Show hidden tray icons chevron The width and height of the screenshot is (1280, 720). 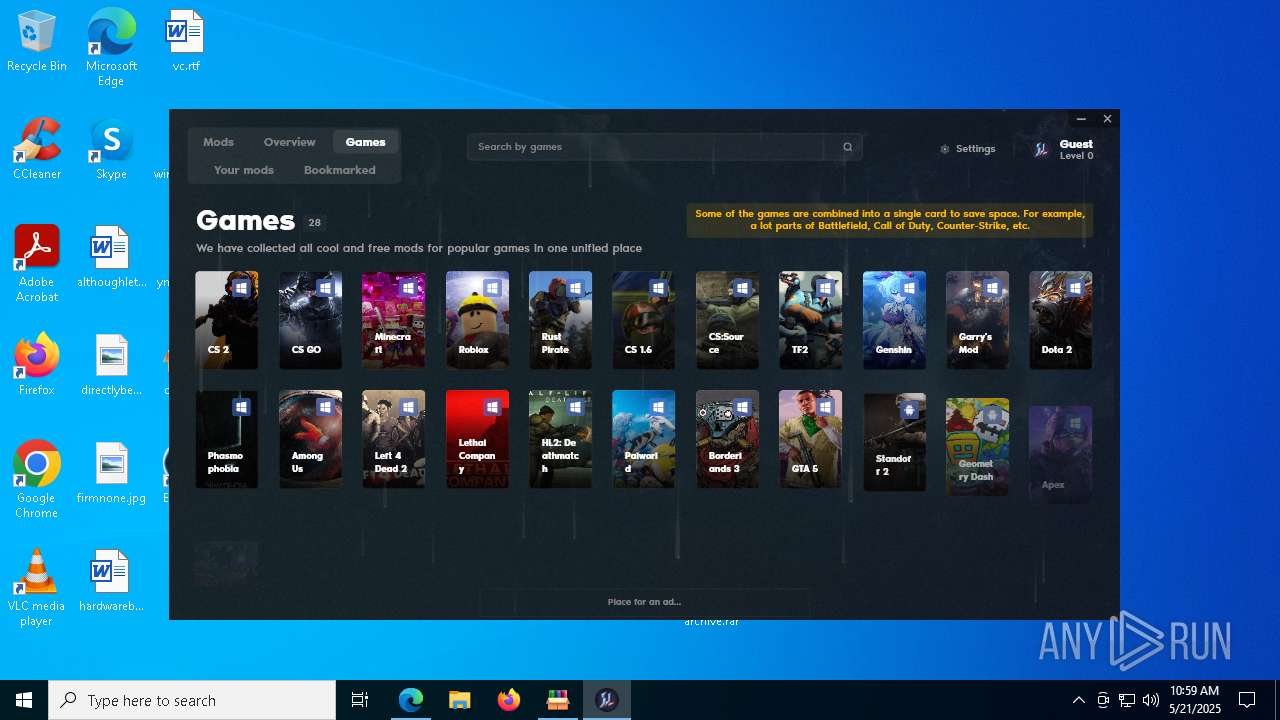1079,700
